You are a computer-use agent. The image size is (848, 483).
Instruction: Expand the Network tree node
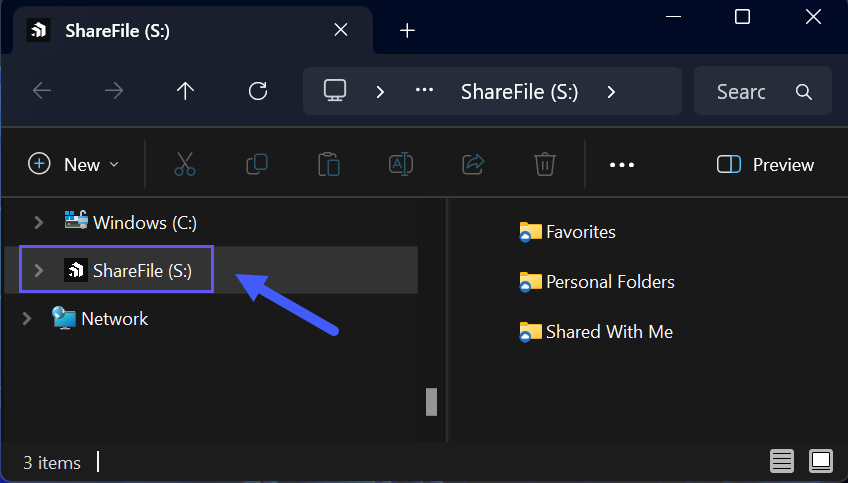click(26, 319)
